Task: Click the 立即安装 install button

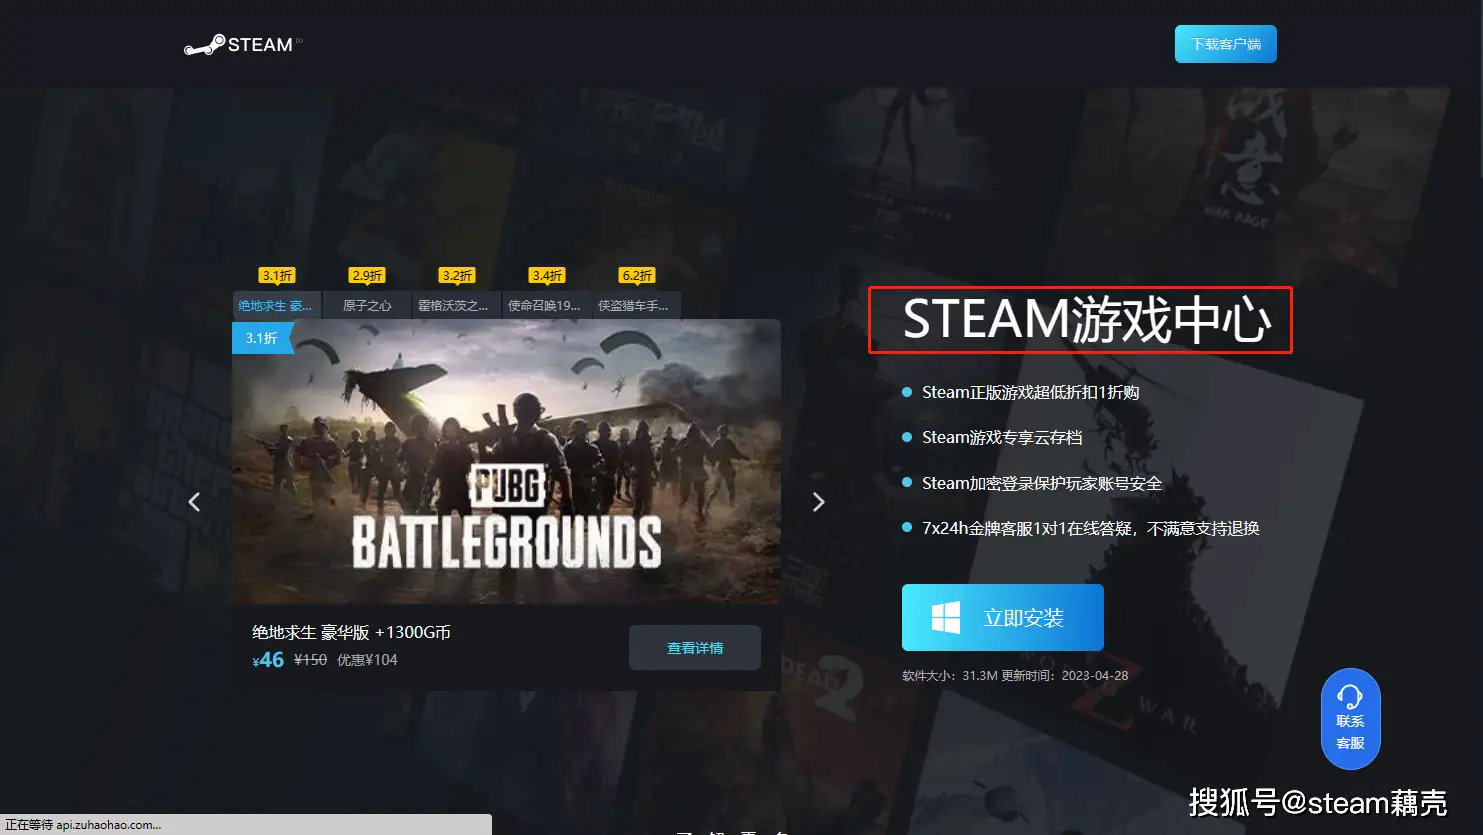Action: [x=1003, y=618]
